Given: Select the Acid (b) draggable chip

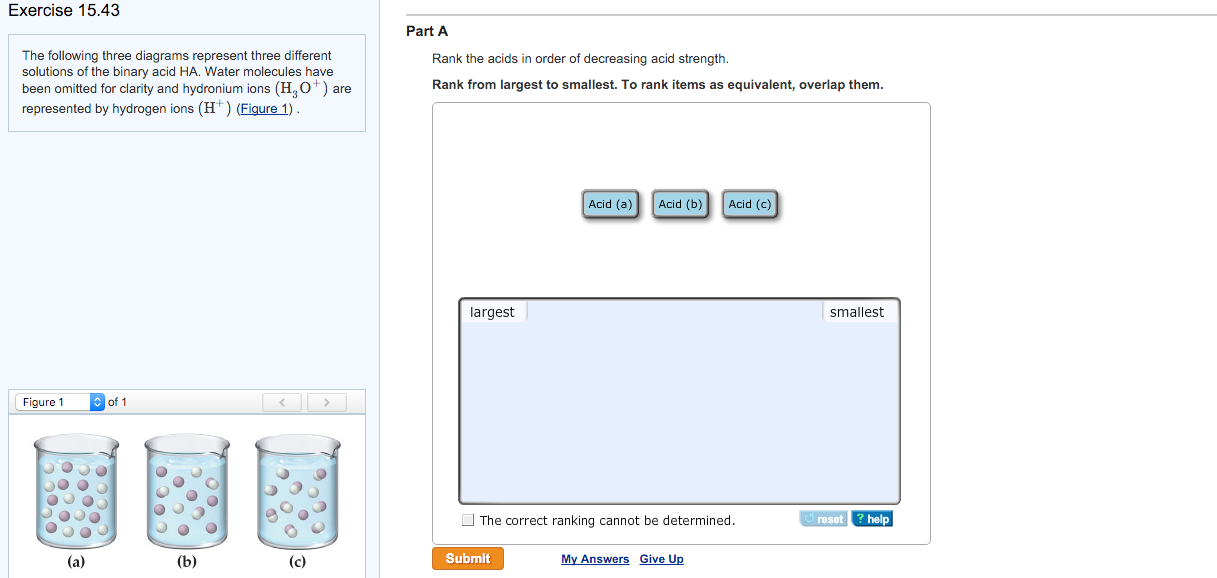Looking at the screenshot, I should 679,203.
